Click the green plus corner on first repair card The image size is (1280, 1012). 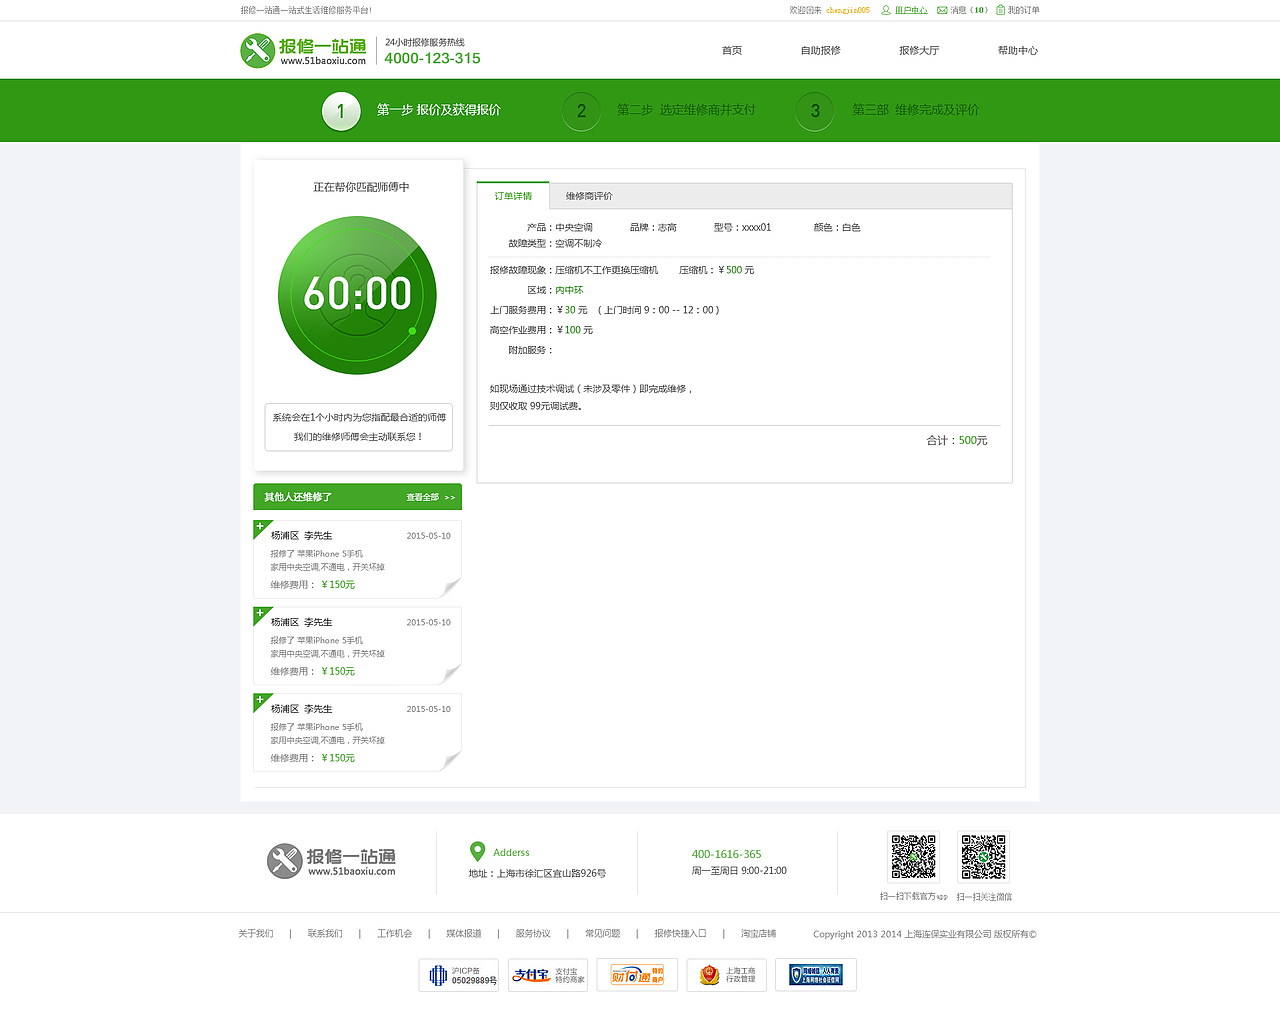pos(261,527)
